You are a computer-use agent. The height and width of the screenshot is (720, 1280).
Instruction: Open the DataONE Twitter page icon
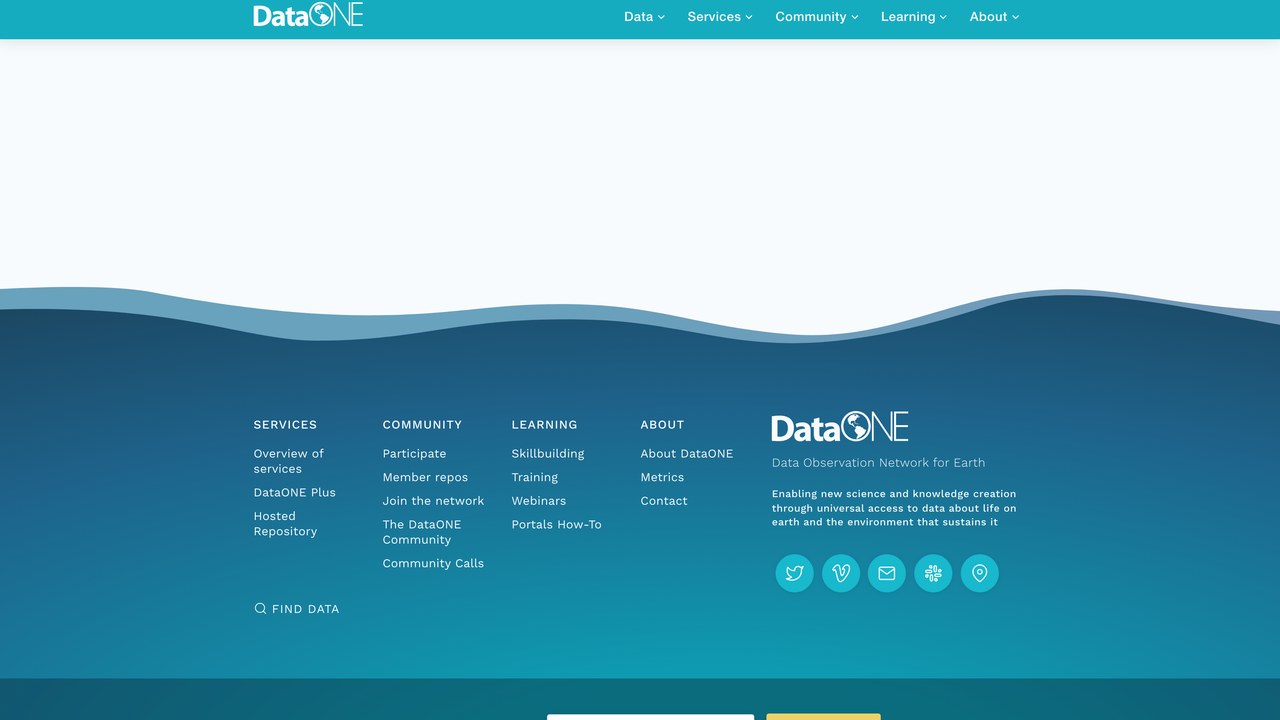pyautogui.click(x=795, y=573)
